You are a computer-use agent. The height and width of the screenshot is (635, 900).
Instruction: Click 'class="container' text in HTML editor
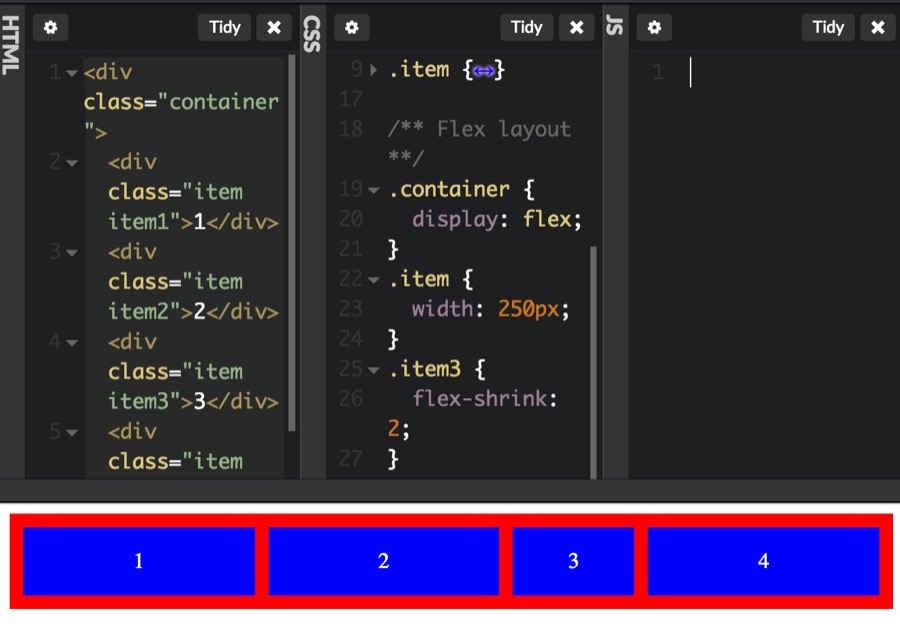pos(181,102)
